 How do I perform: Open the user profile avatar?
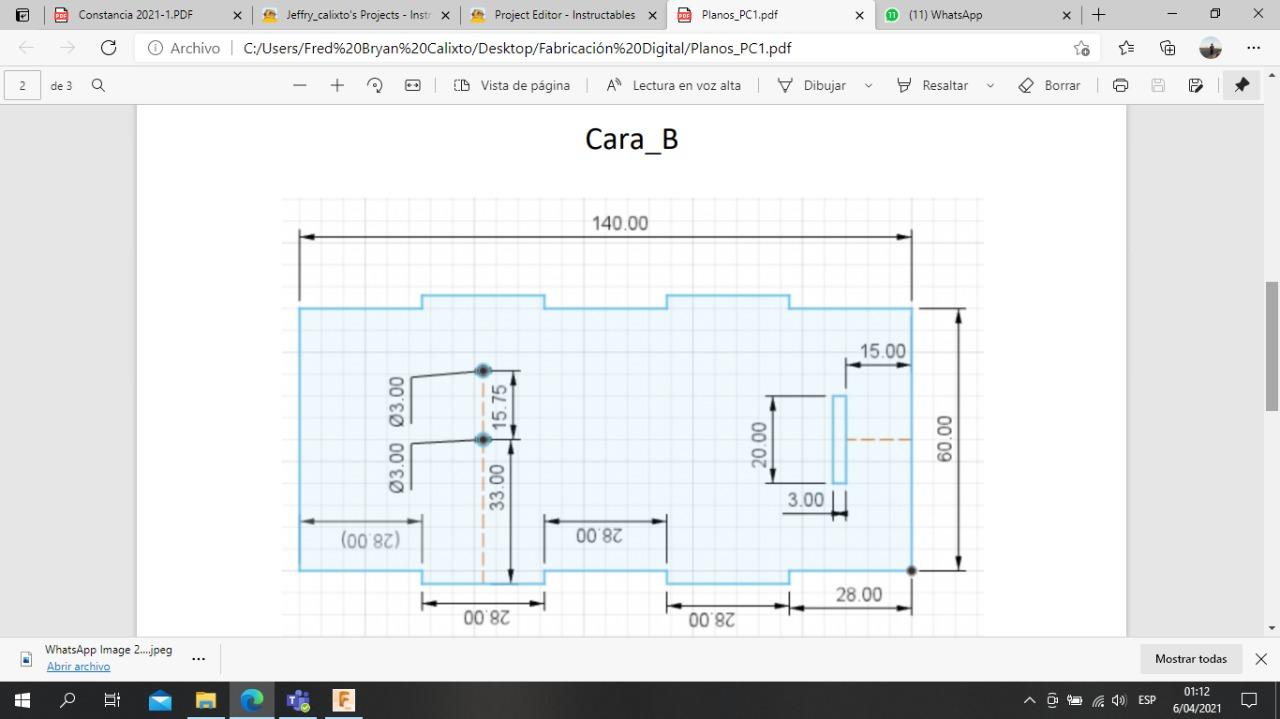(1210, 48)
